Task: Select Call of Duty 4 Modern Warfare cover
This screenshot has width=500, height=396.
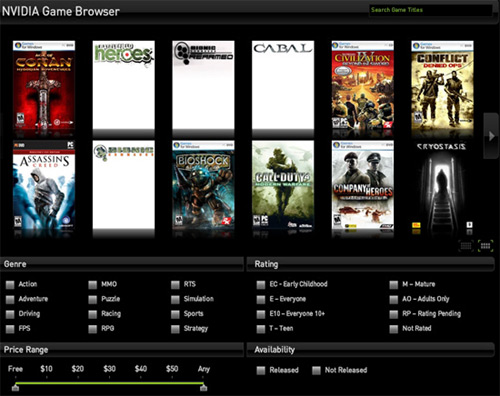Action: [x=283, y=185]
